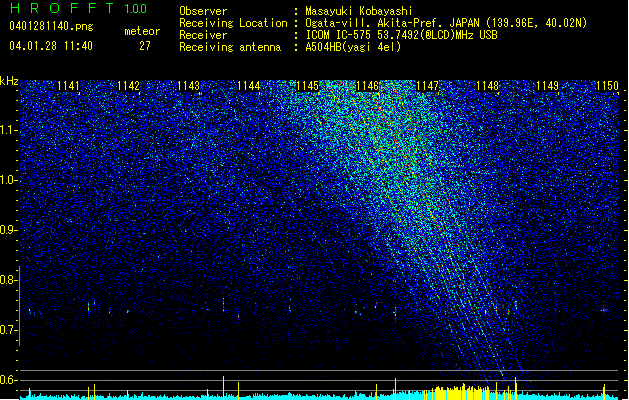Click the 1147 time axis marker
The image size is (629, 400).
pos(428,86)
